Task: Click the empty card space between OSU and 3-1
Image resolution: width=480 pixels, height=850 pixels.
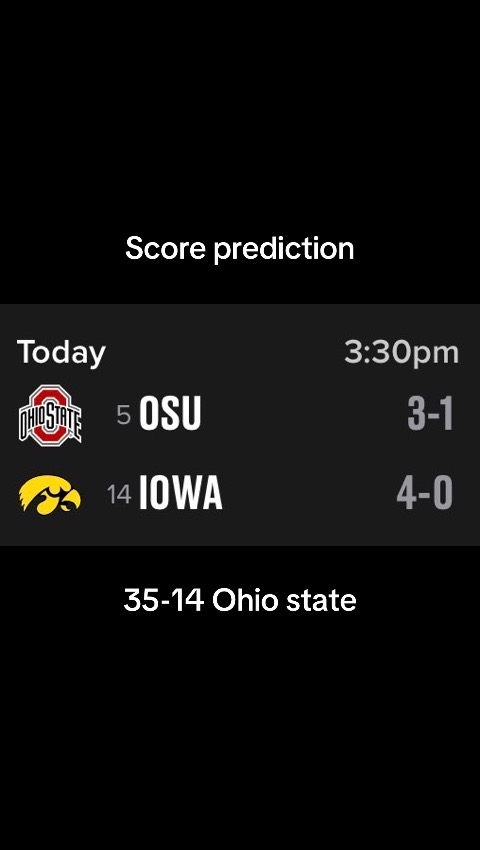Action: point(304,415)
